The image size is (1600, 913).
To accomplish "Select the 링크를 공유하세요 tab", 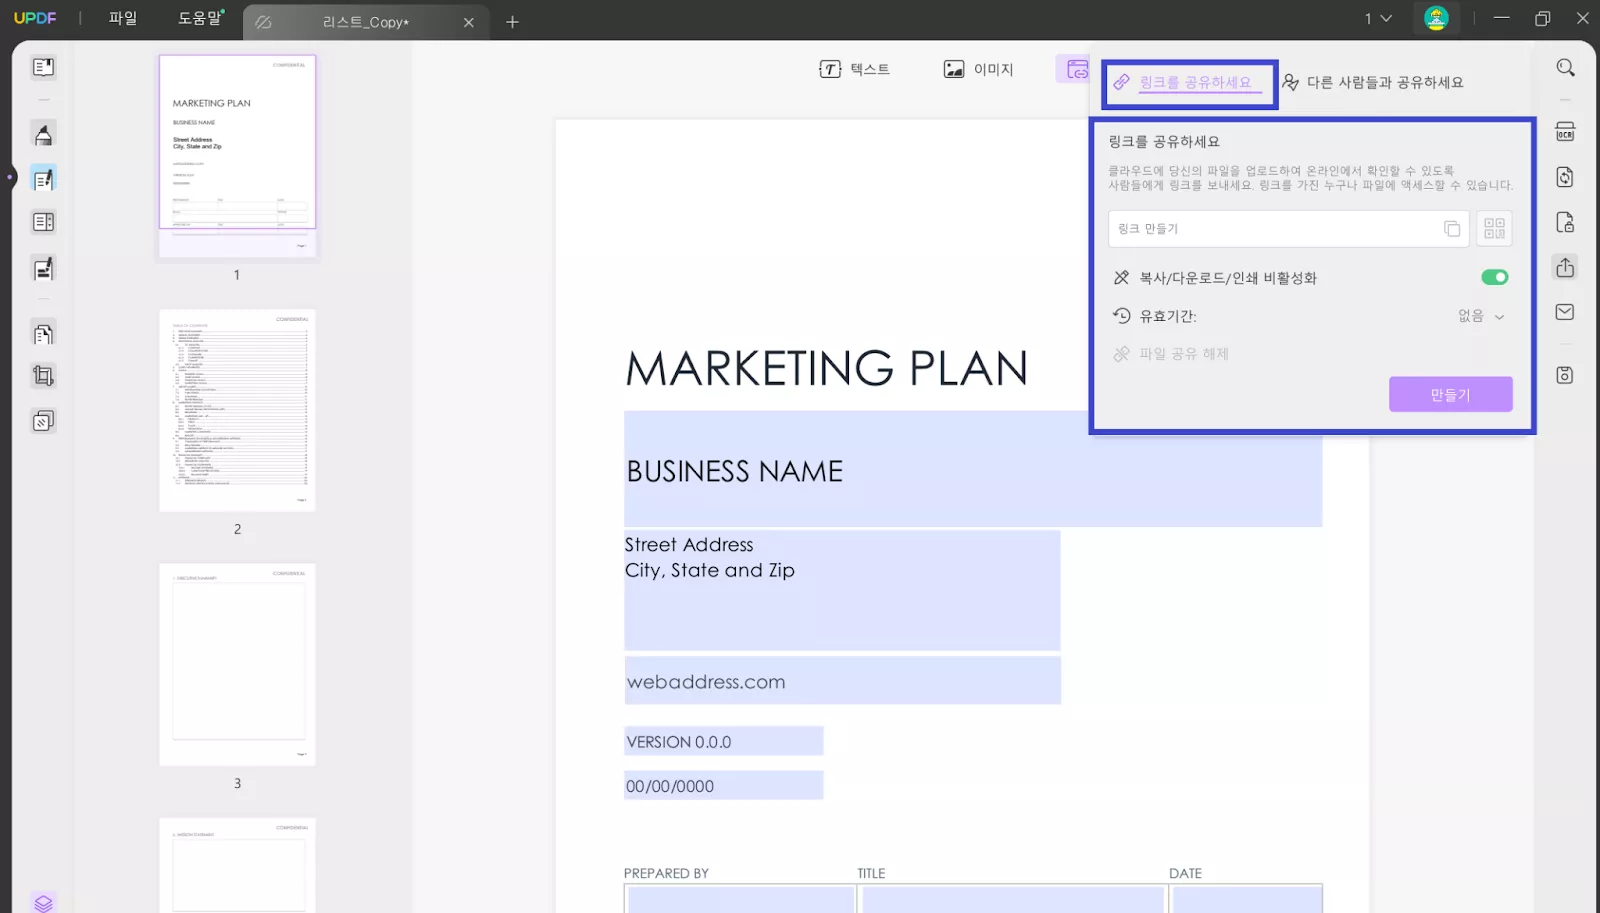I will click(x=1190, y=83).
